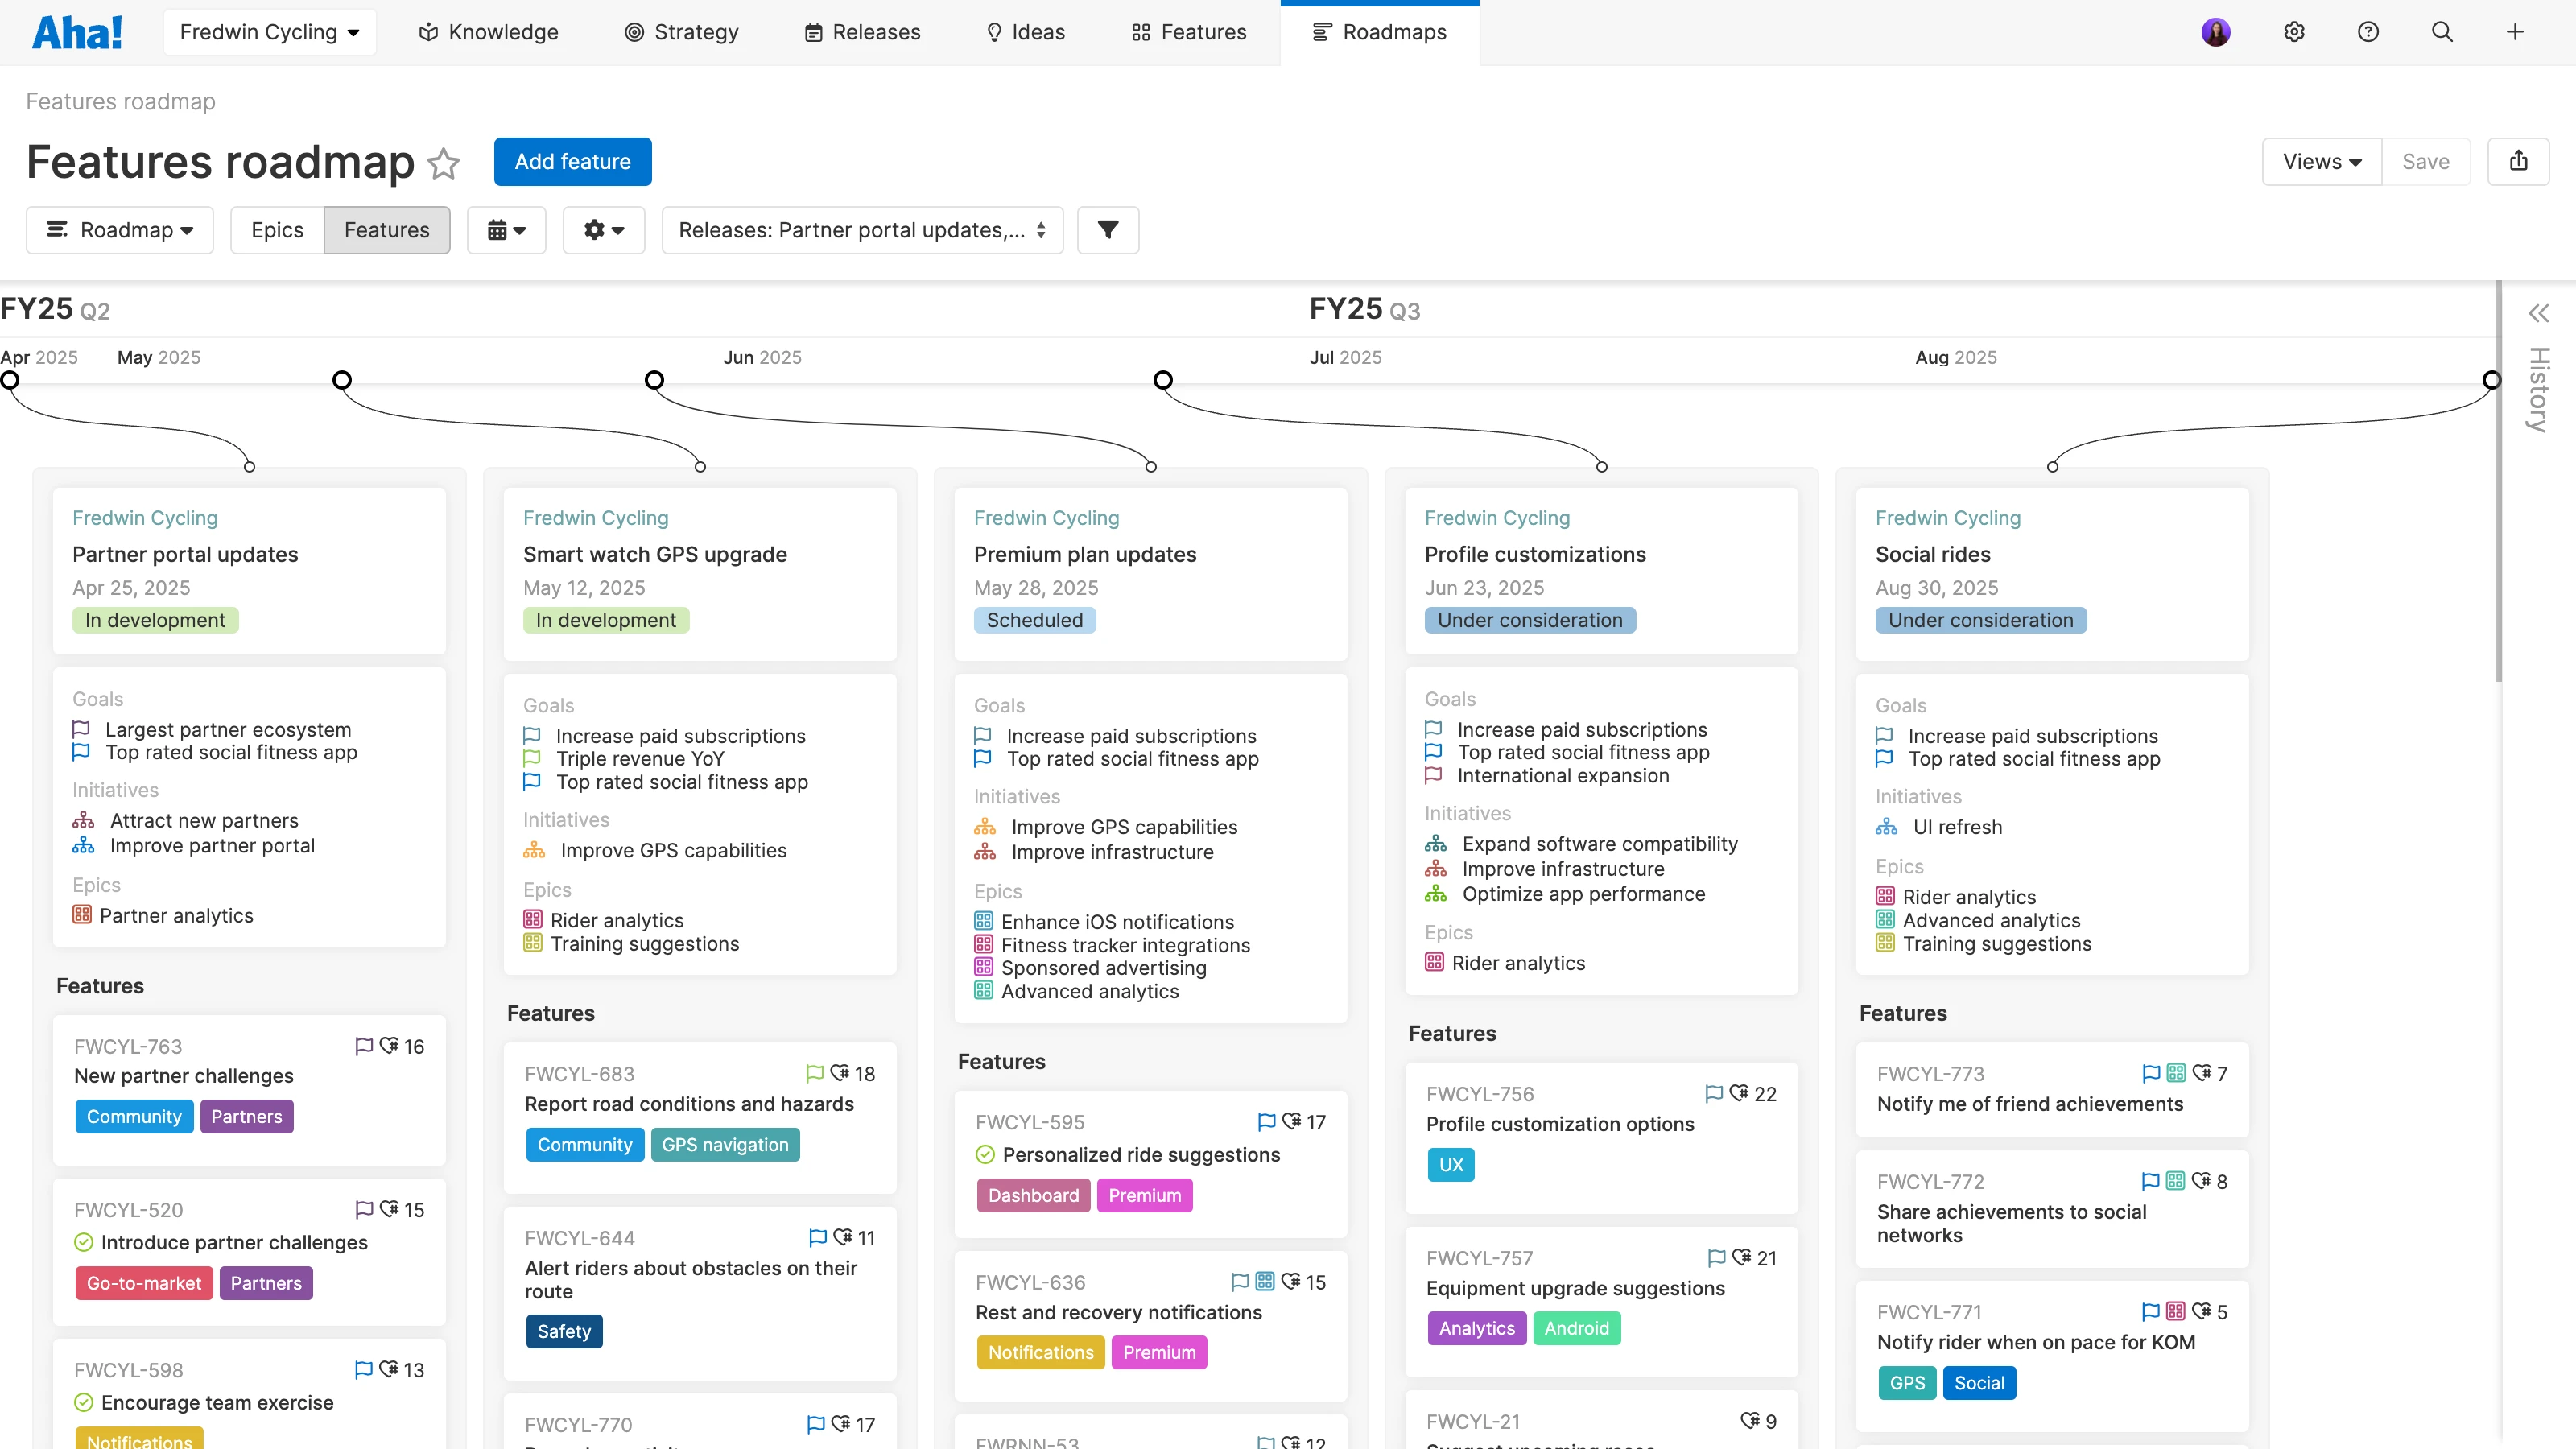2576x1449 pixels.
Task: Click the filter funnel icon
Action: pos(1107,230)
